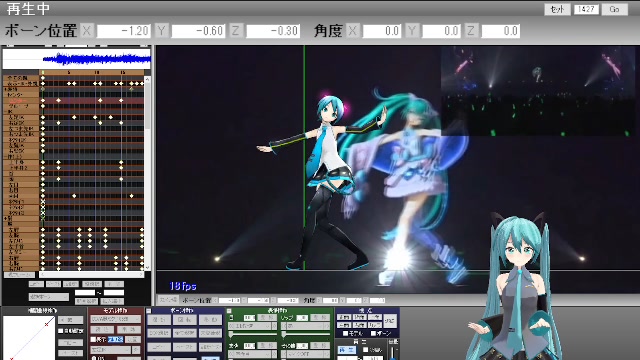Toggle the 繰返 repeat checkbox
The height and width of the screenshot is (360, 640).
(x=365, y=349)
